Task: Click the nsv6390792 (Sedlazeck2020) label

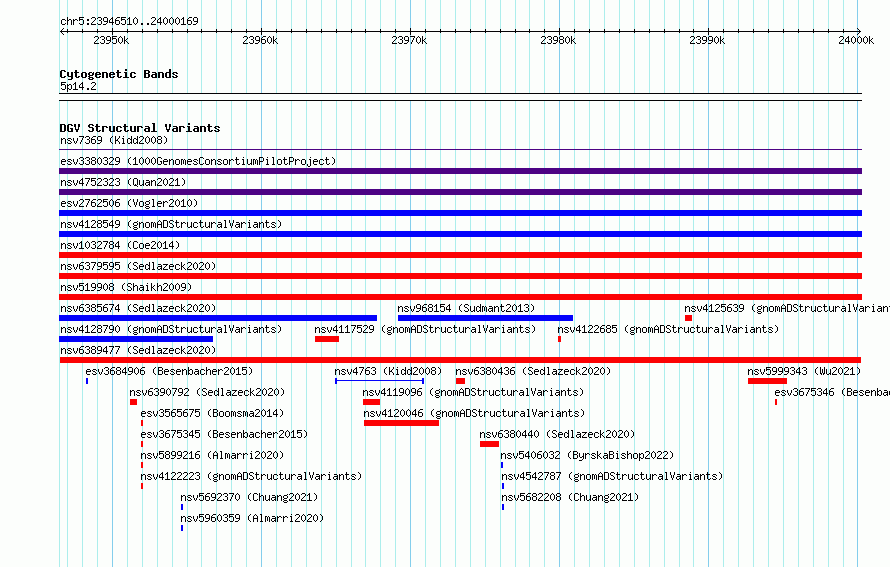Action: 207,392
